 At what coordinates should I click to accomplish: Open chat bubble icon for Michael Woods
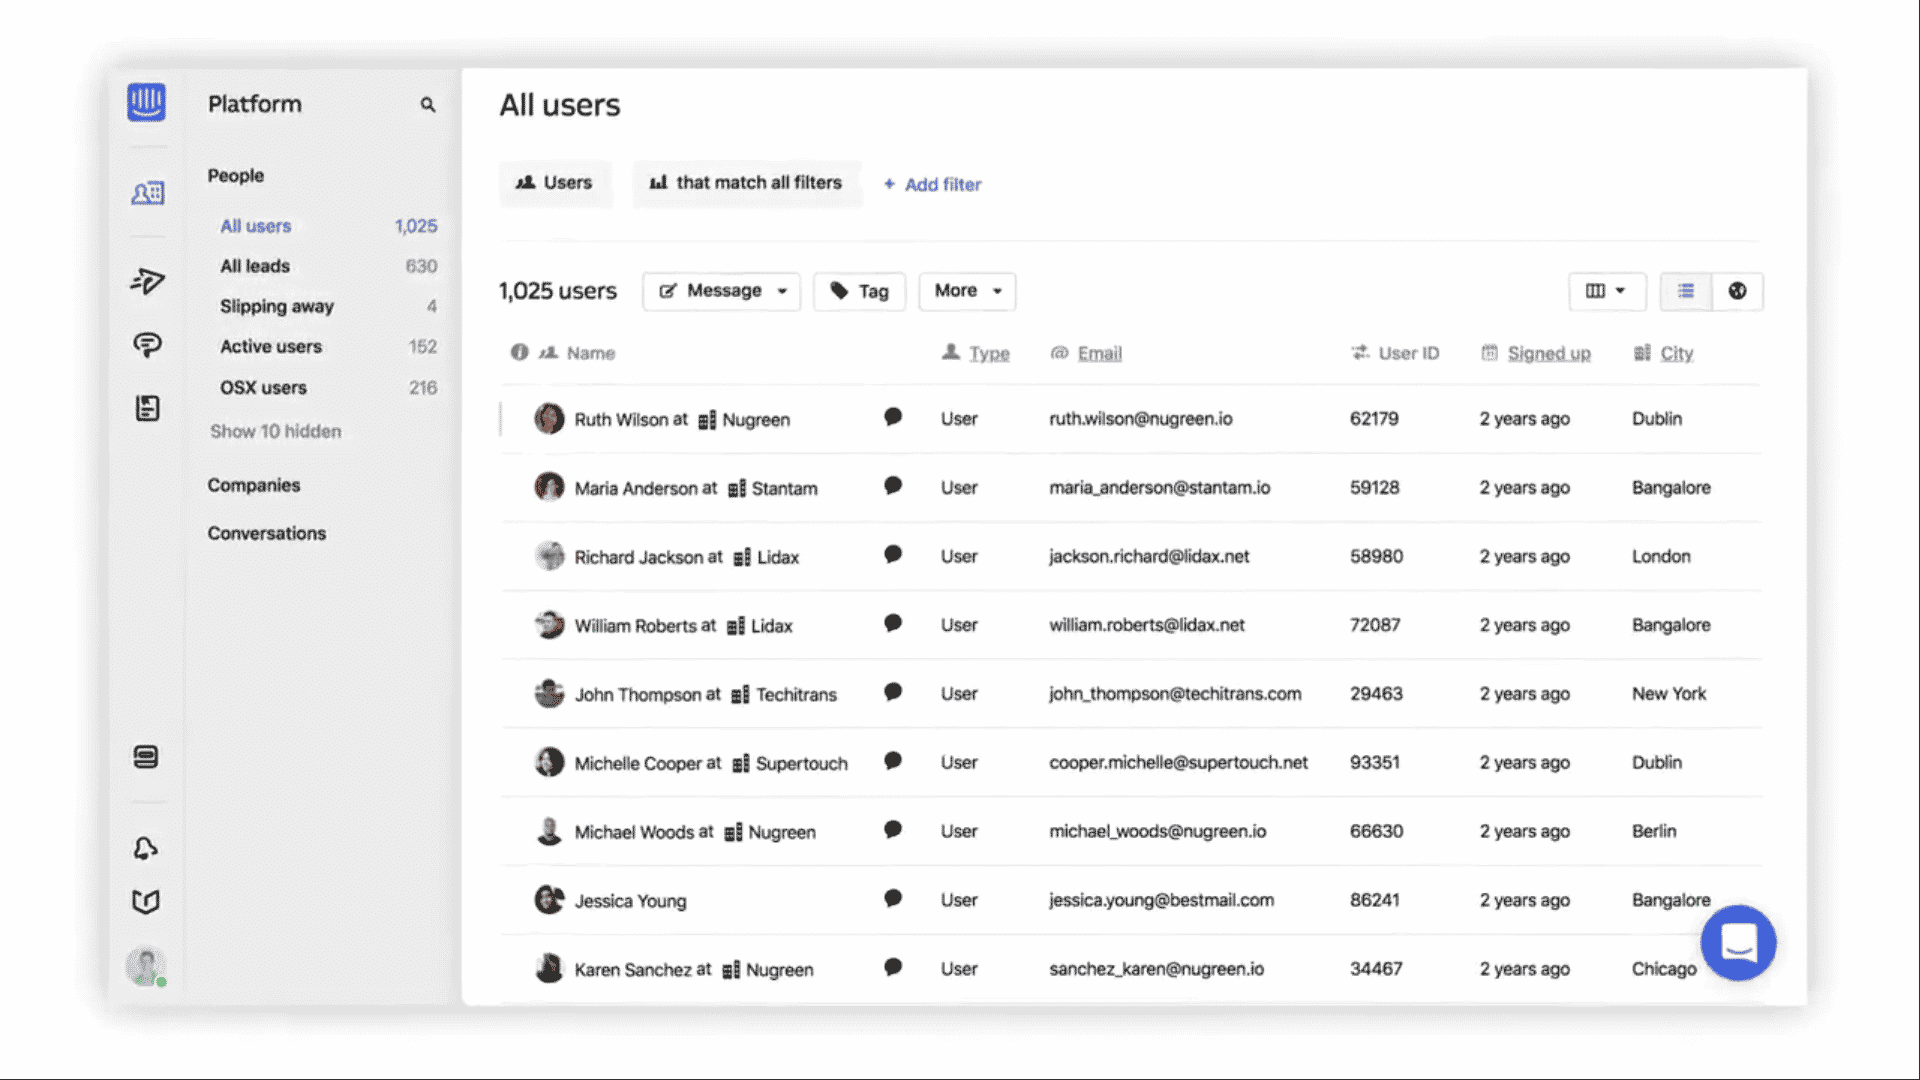click(893, 830)
